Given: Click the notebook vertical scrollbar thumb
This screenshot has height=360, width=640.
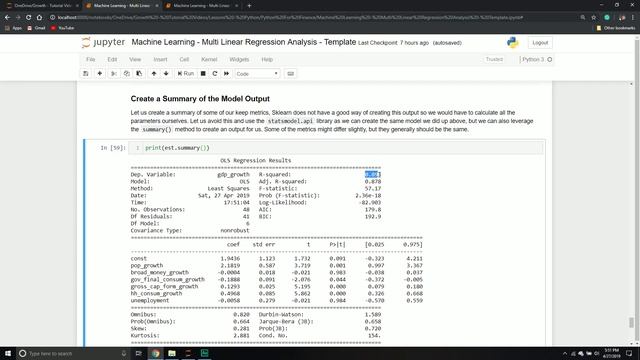Looking at the screenshot, I should point(631,322).
